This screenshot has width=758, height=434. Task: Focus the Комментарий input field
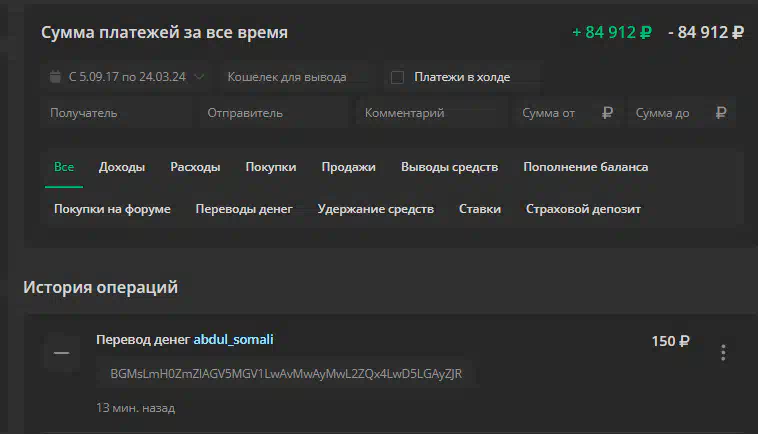point(432,113)
